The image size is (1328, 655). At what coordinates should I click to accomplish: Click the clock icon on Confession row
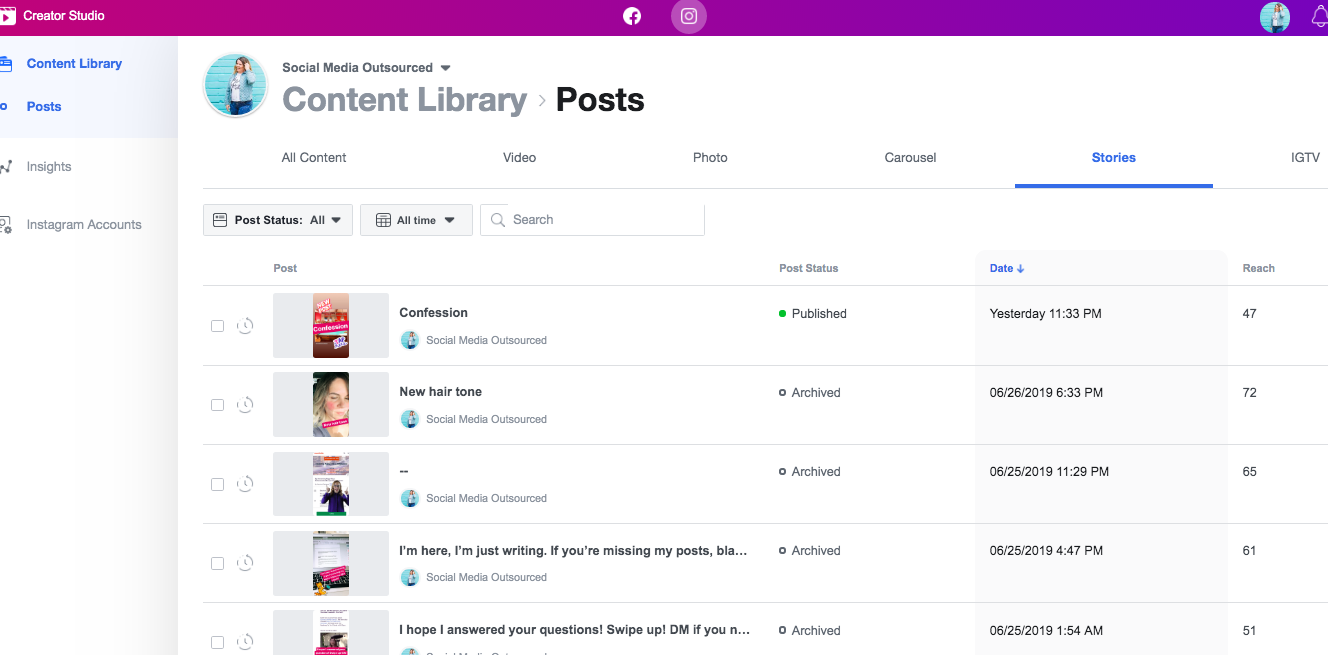[x=245, y=325]
